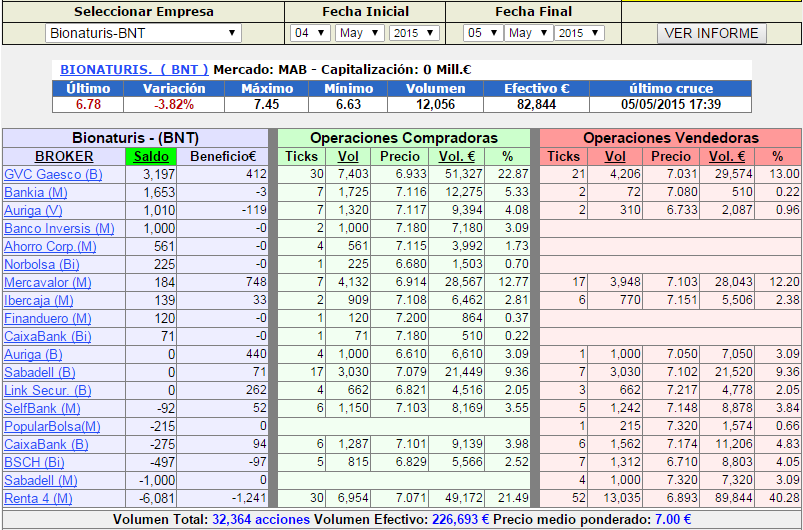Sort by the BROKER column header
Image resolution: width=803 pixels, height=530 pixels.
[64, 156]
